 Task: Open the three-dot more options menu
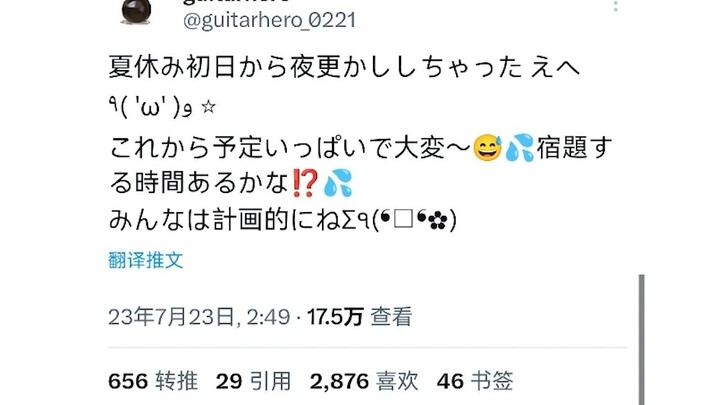tap(615, 6)
